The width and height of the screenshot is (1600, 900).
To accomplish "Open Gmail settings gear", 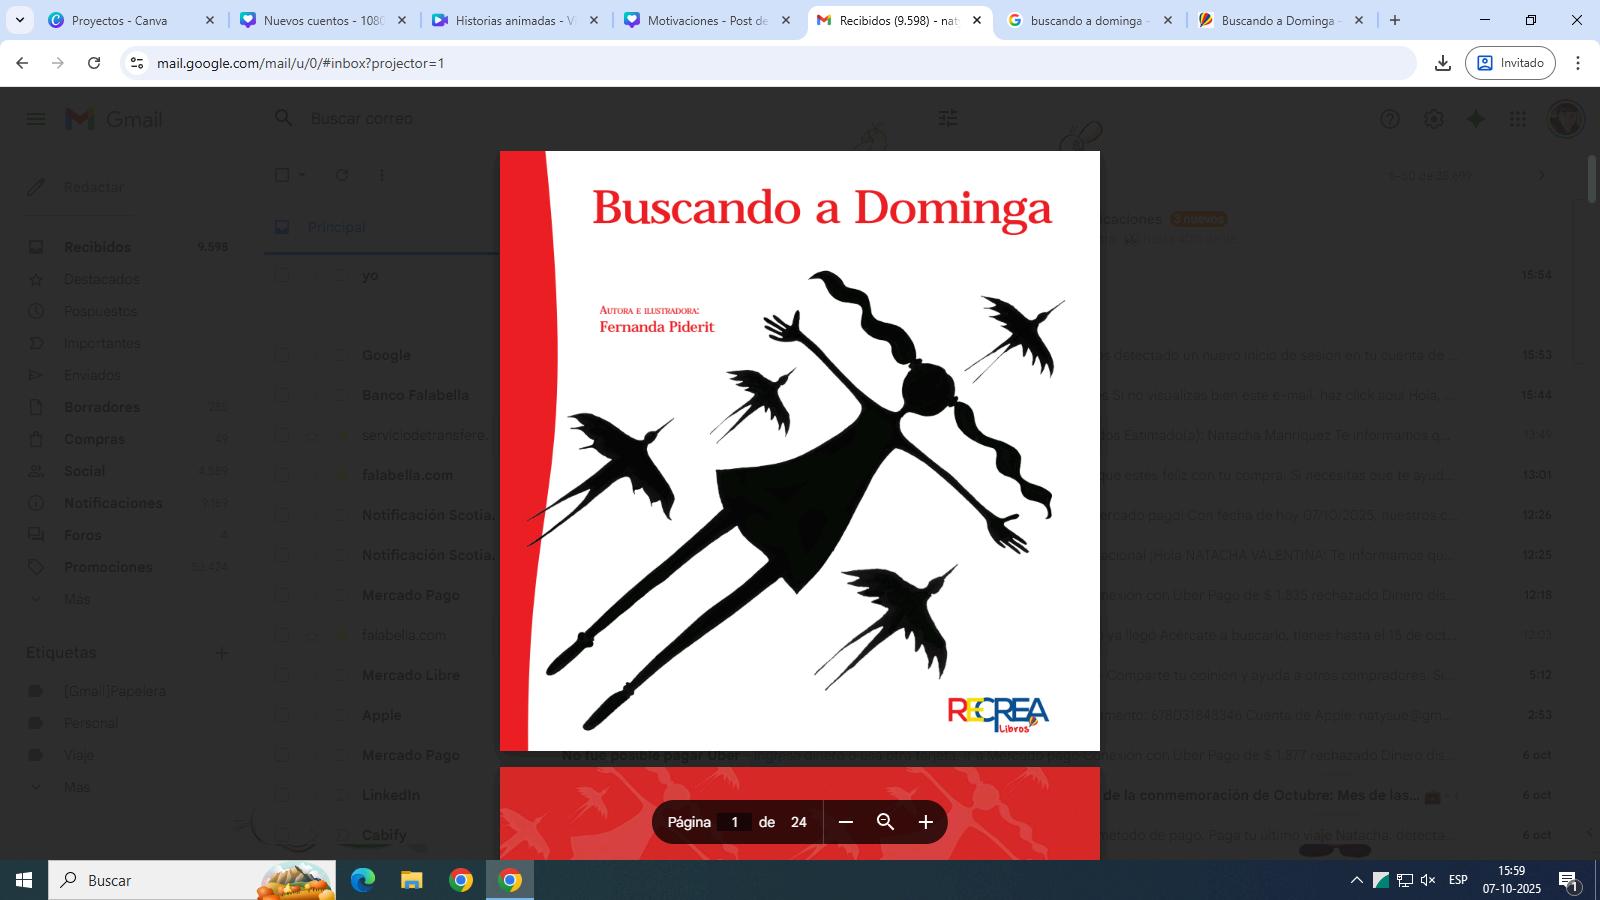I will (x=1434, y=119).
